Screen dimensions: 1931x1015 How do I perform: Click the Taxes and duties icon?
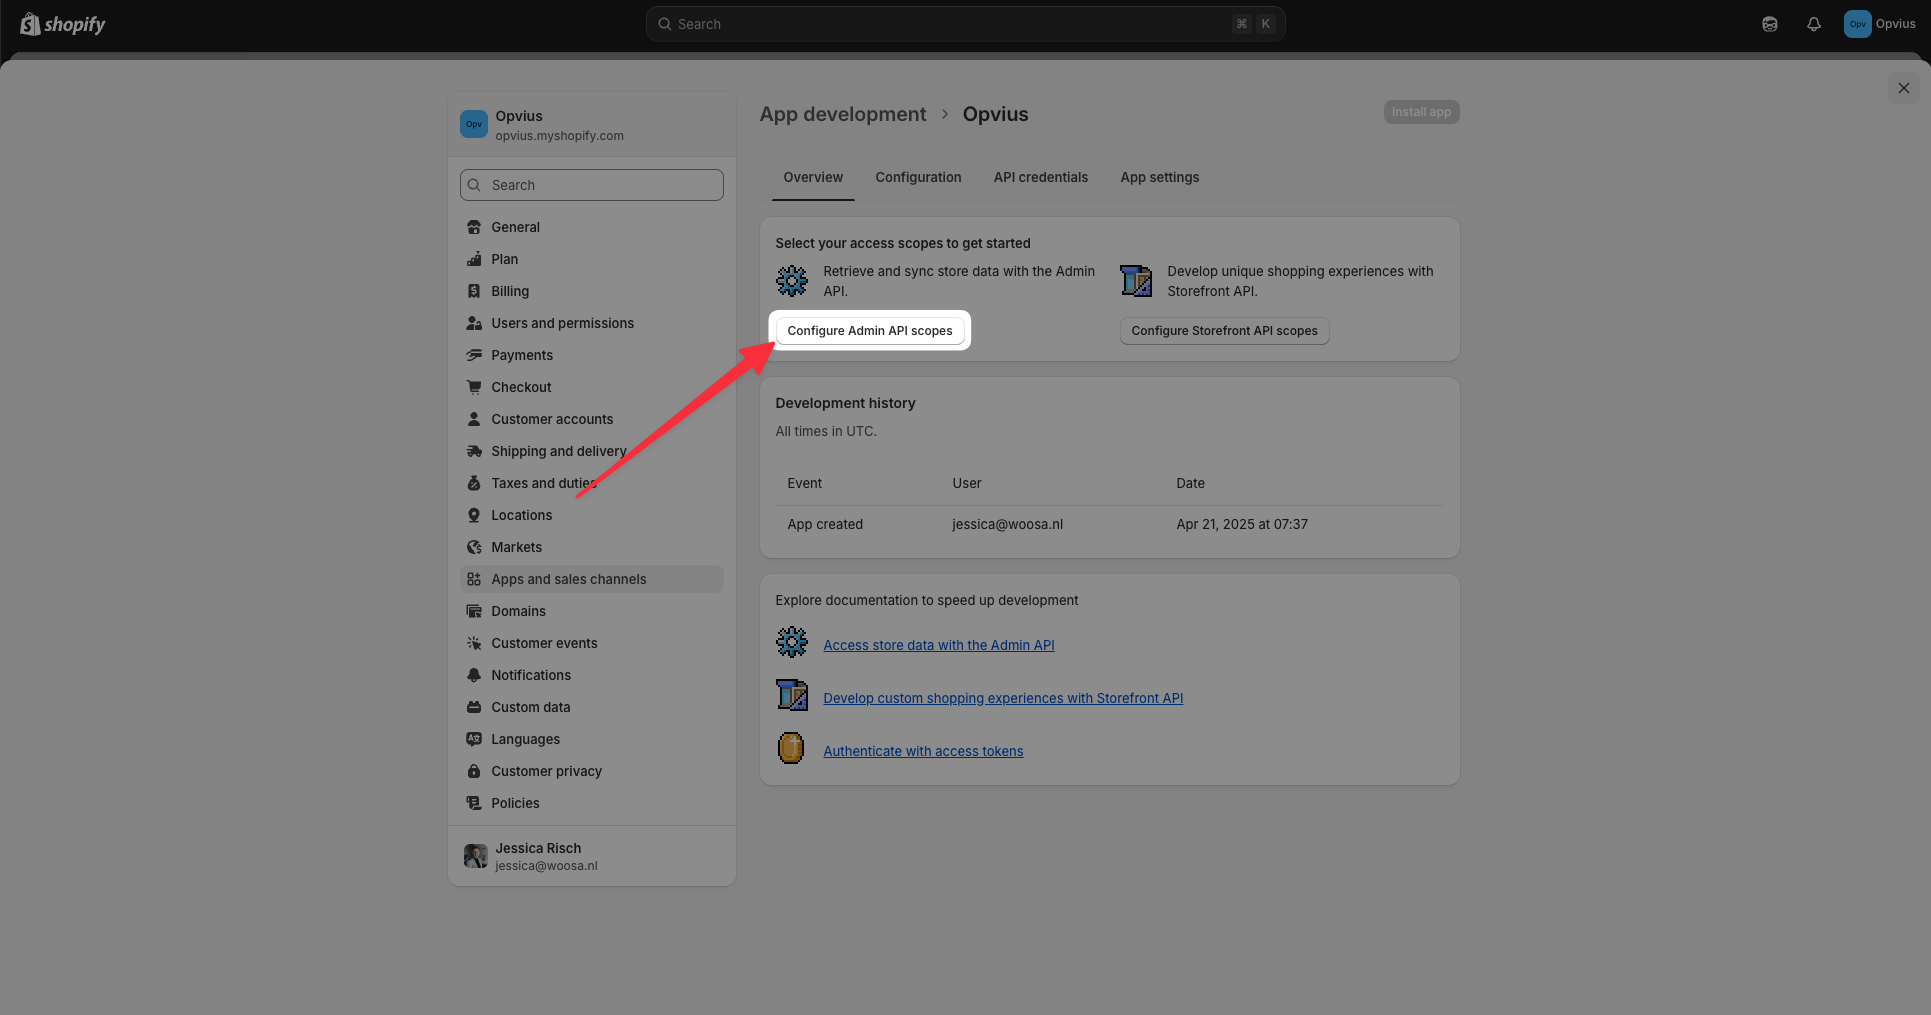[x=474, y=483]
